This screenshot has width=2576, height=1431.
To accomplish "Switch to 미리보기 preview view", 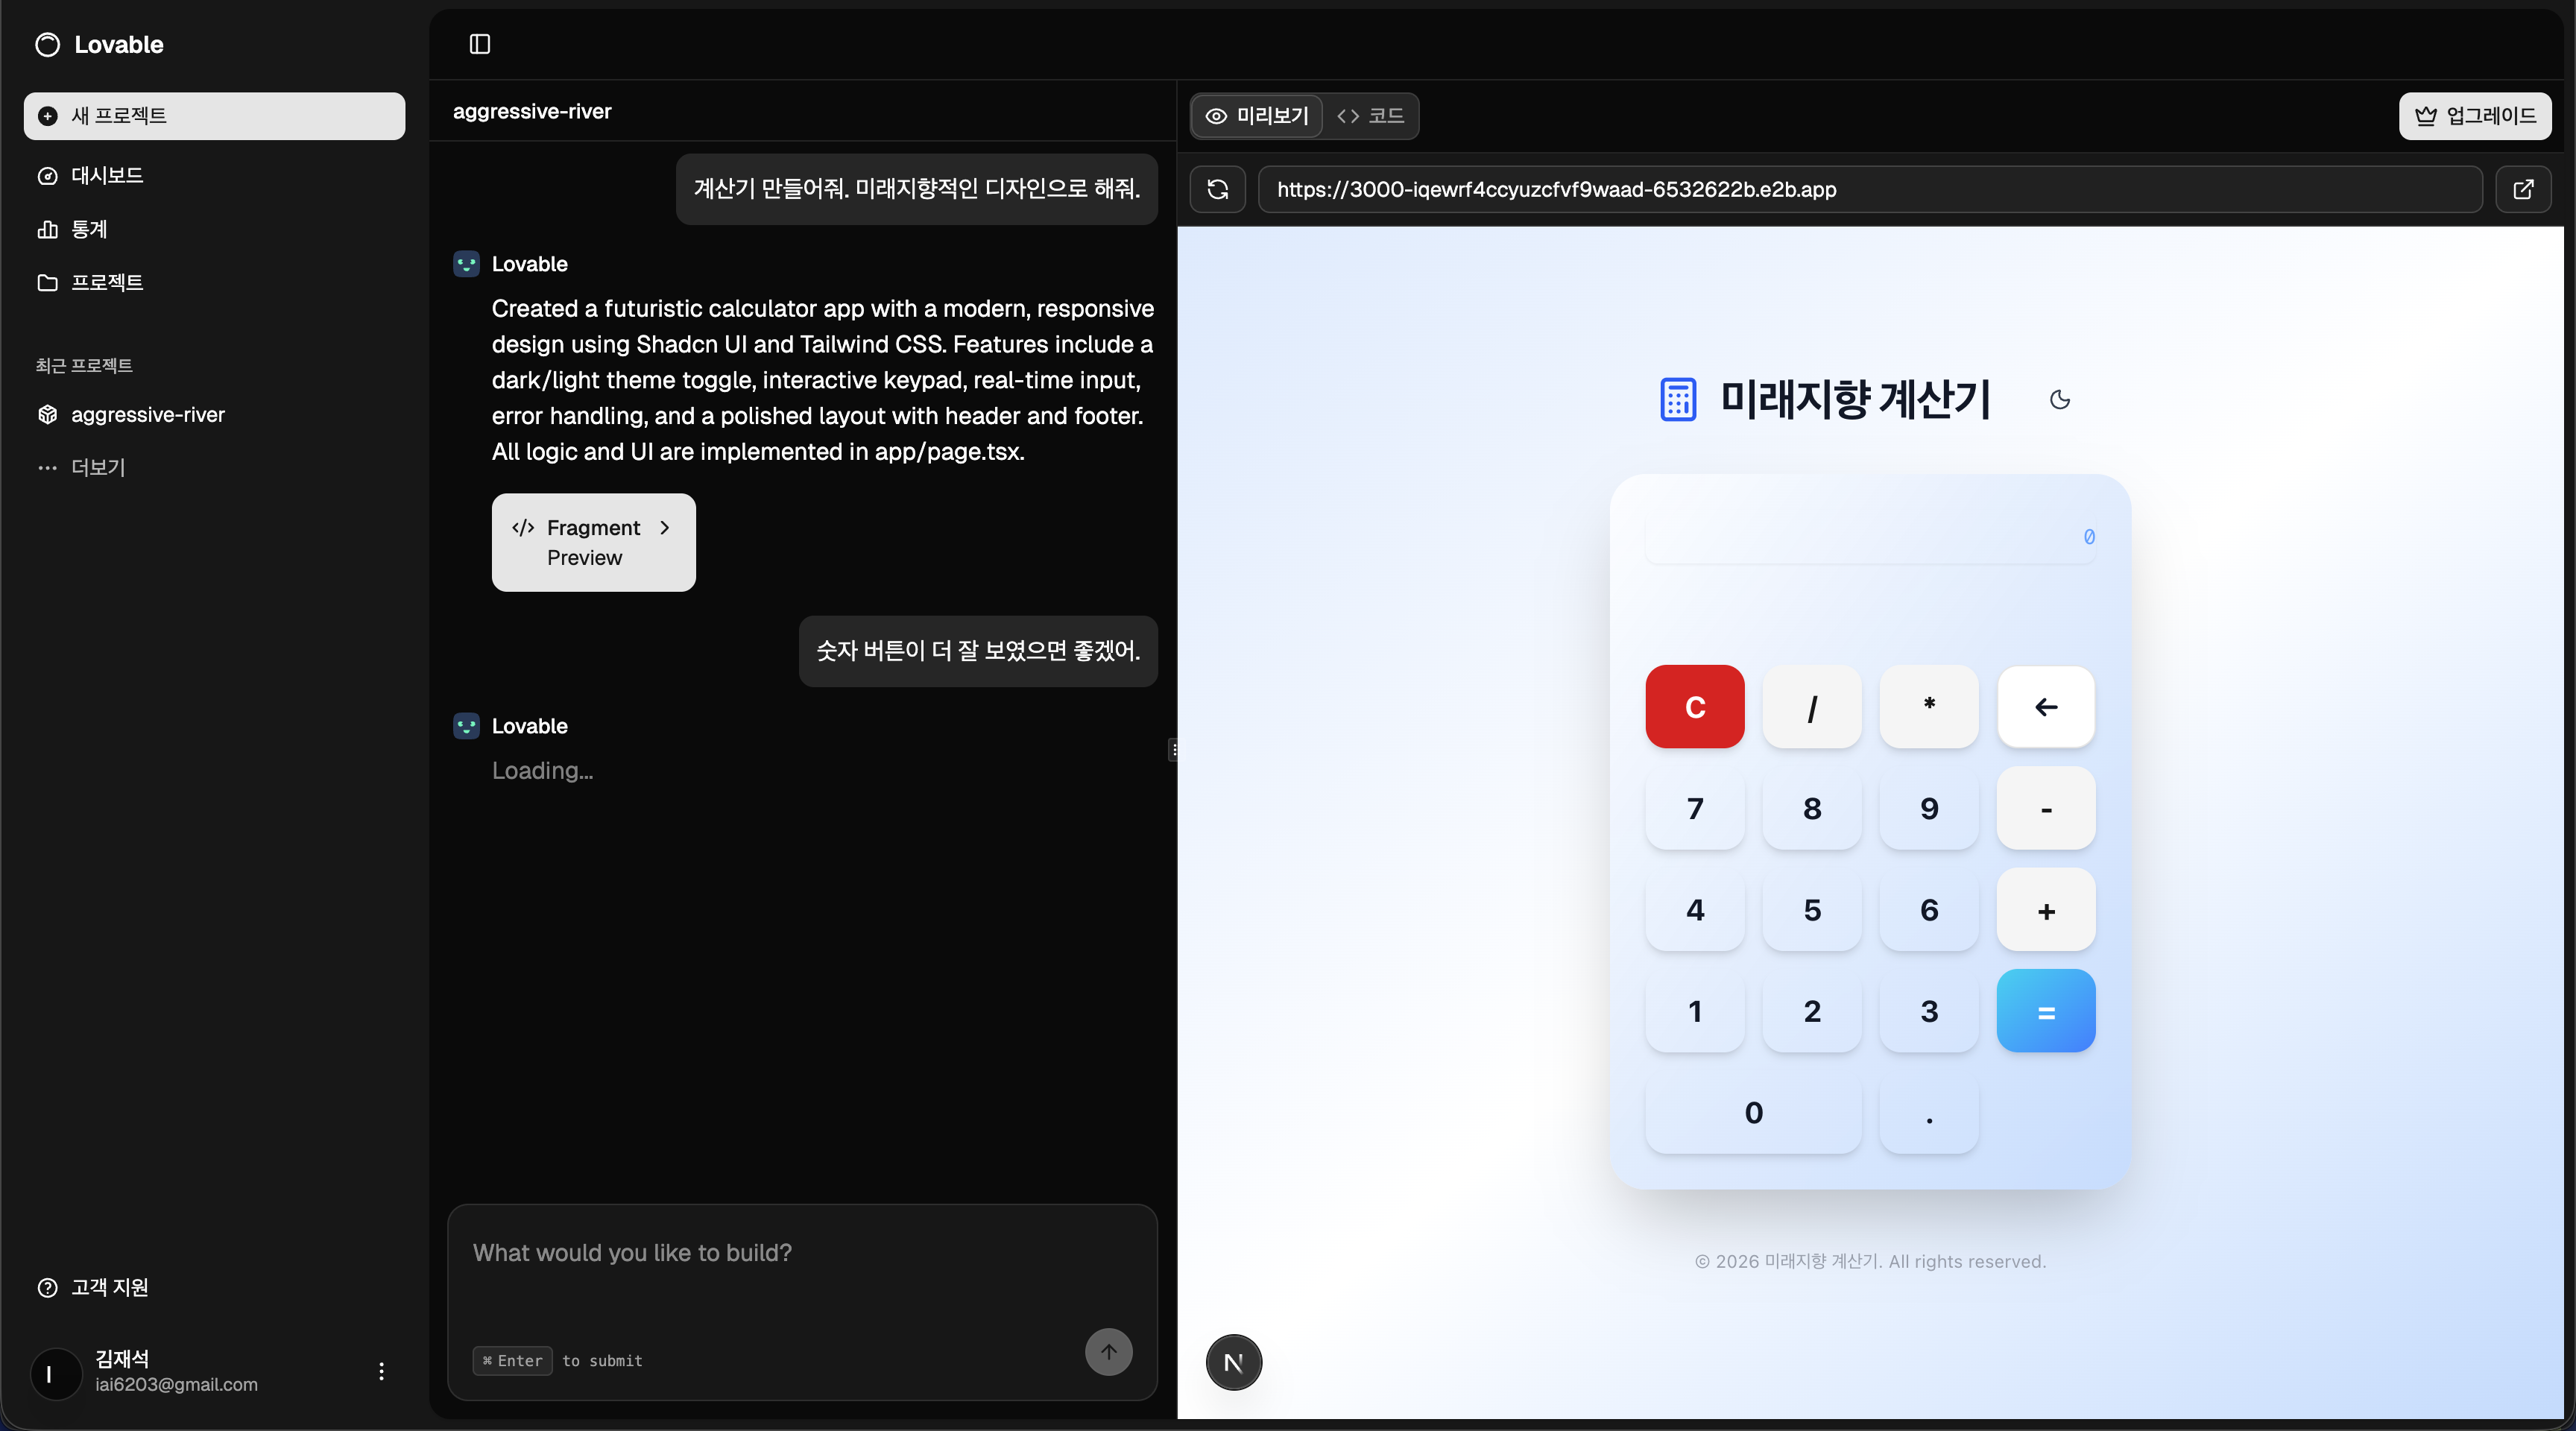I will (1257, 116).
